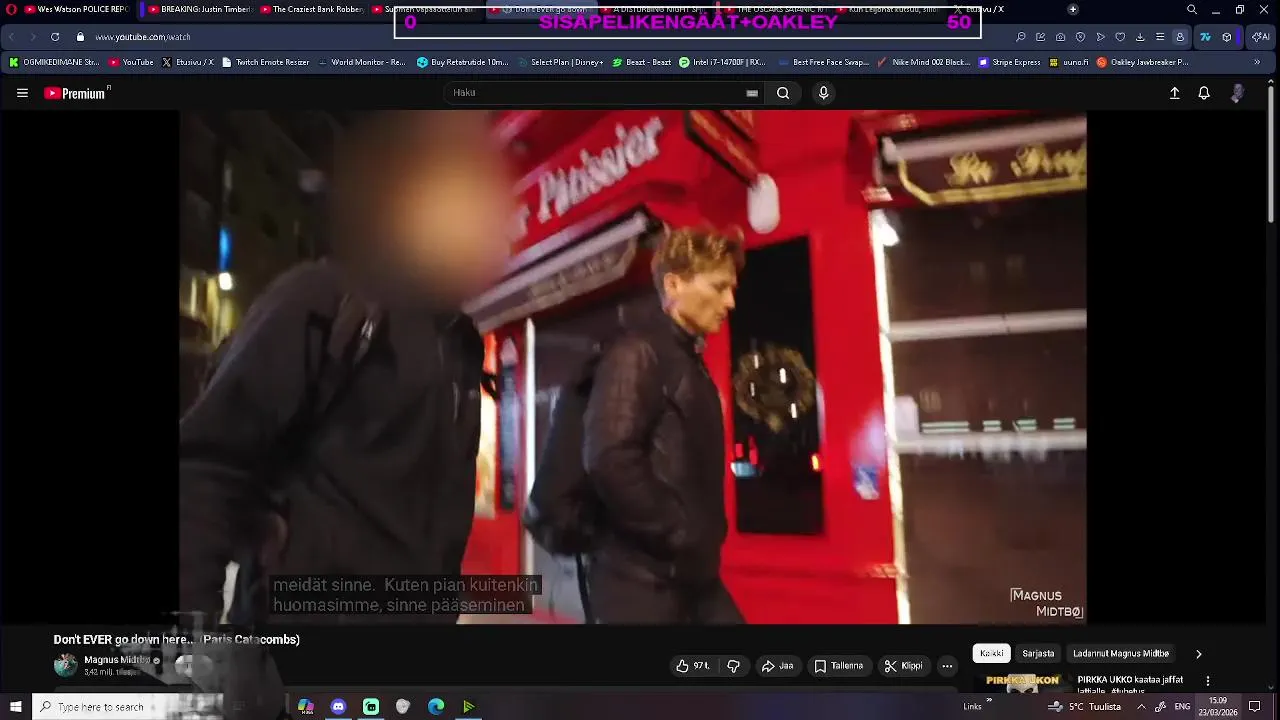Select the Sarjasta filter chip

[x=1038, y=654]
